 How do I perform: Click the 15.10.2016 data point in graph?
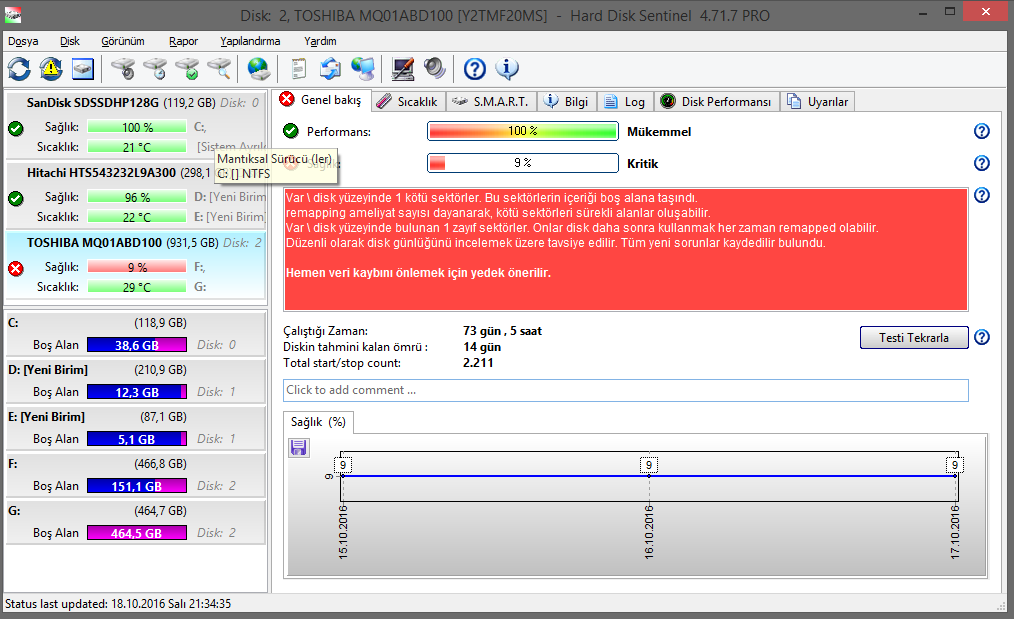(343, 476)
